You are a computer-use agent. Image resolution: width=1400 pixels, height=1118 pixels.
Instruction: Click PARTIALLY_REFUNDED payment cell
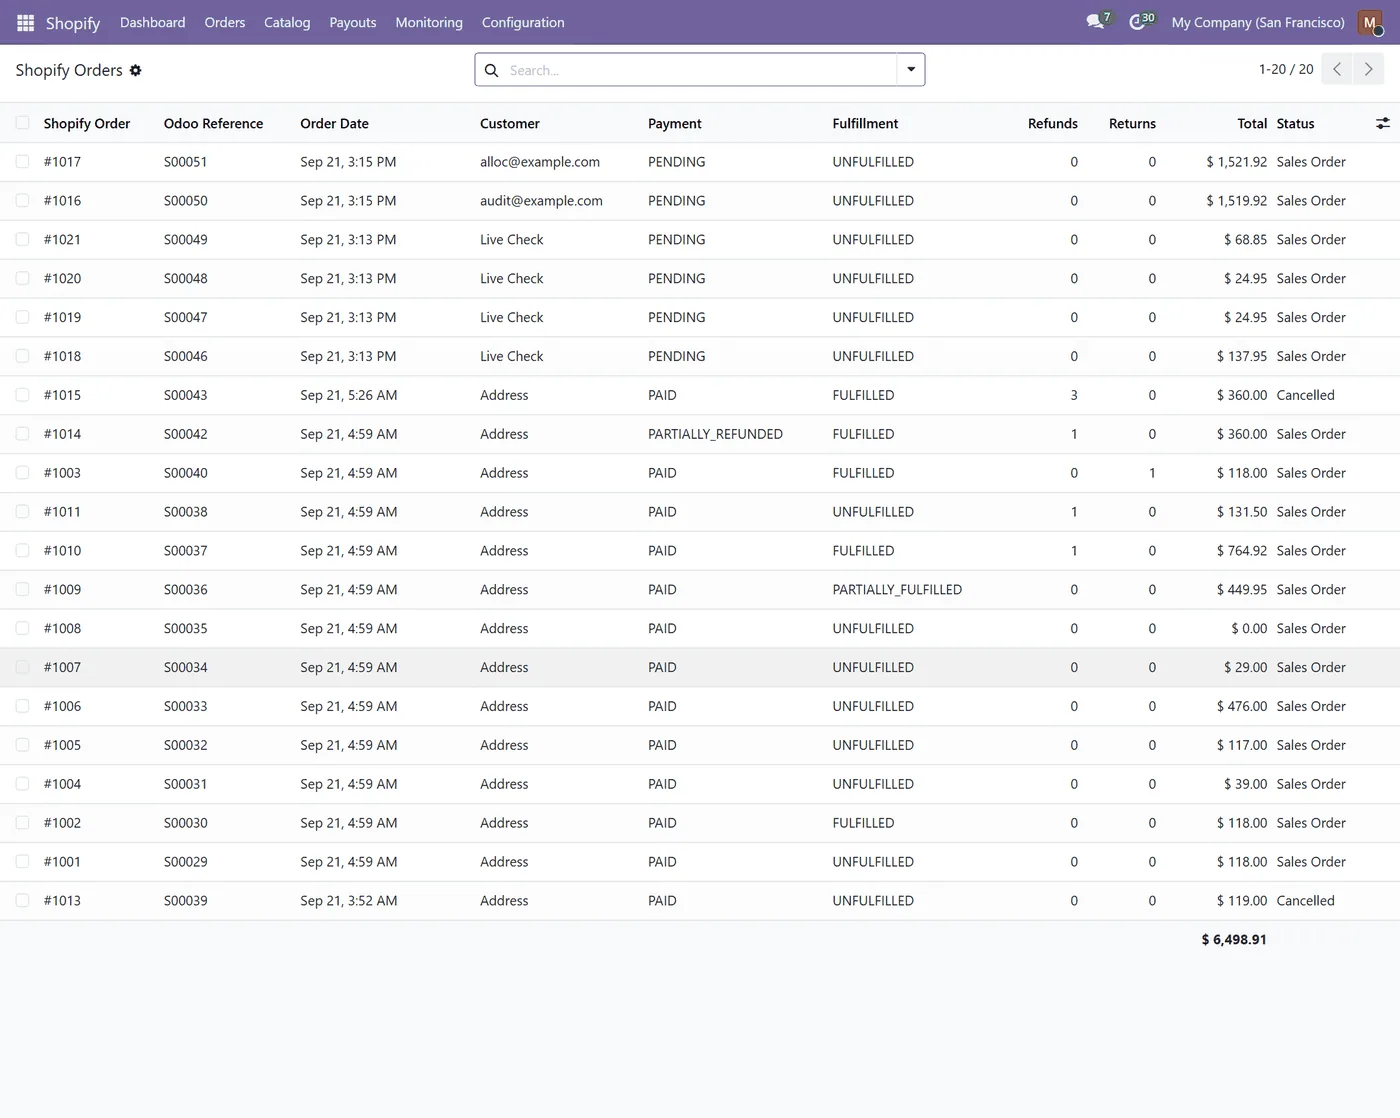coord(715,434)
